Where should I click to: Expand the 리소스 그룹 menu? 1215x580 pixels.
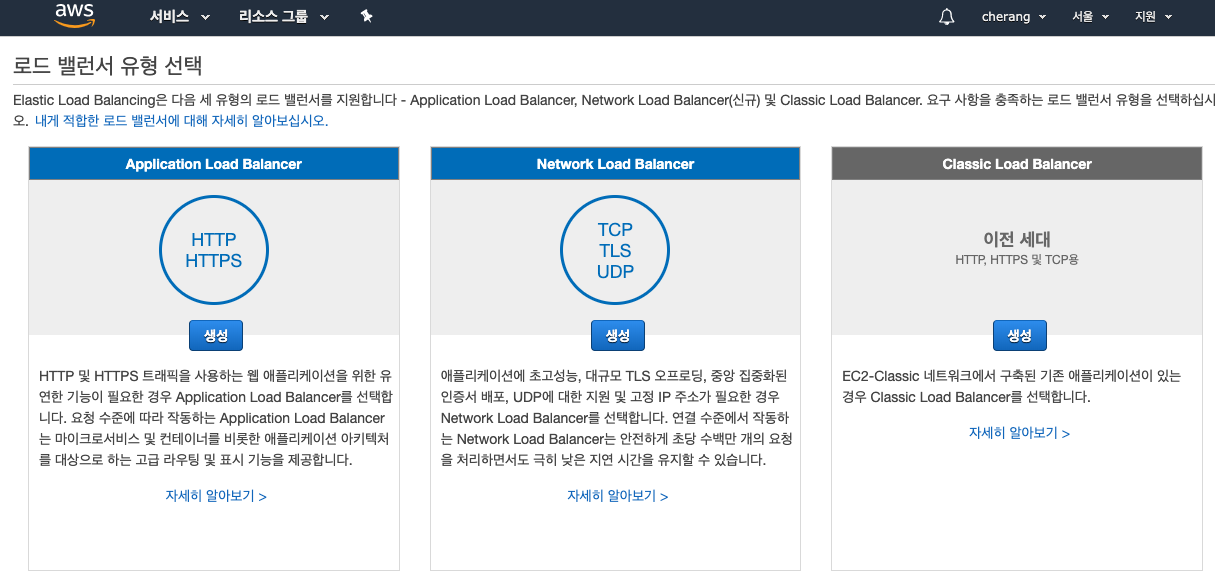click(x=286, y=17)
